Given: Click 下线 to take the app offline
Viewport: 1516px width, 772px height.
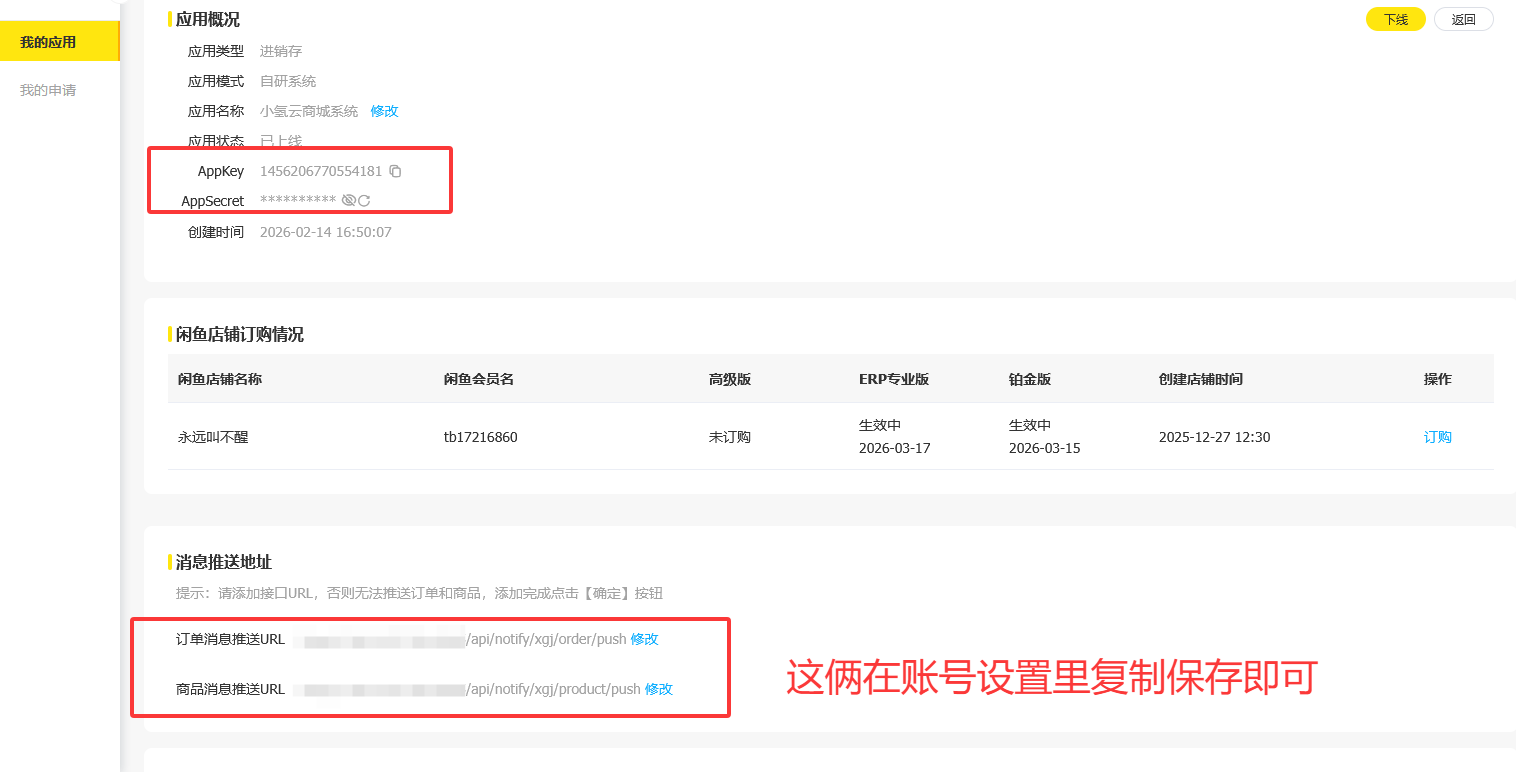Looking at the screenshot, I should click(x=1394, y=19).
